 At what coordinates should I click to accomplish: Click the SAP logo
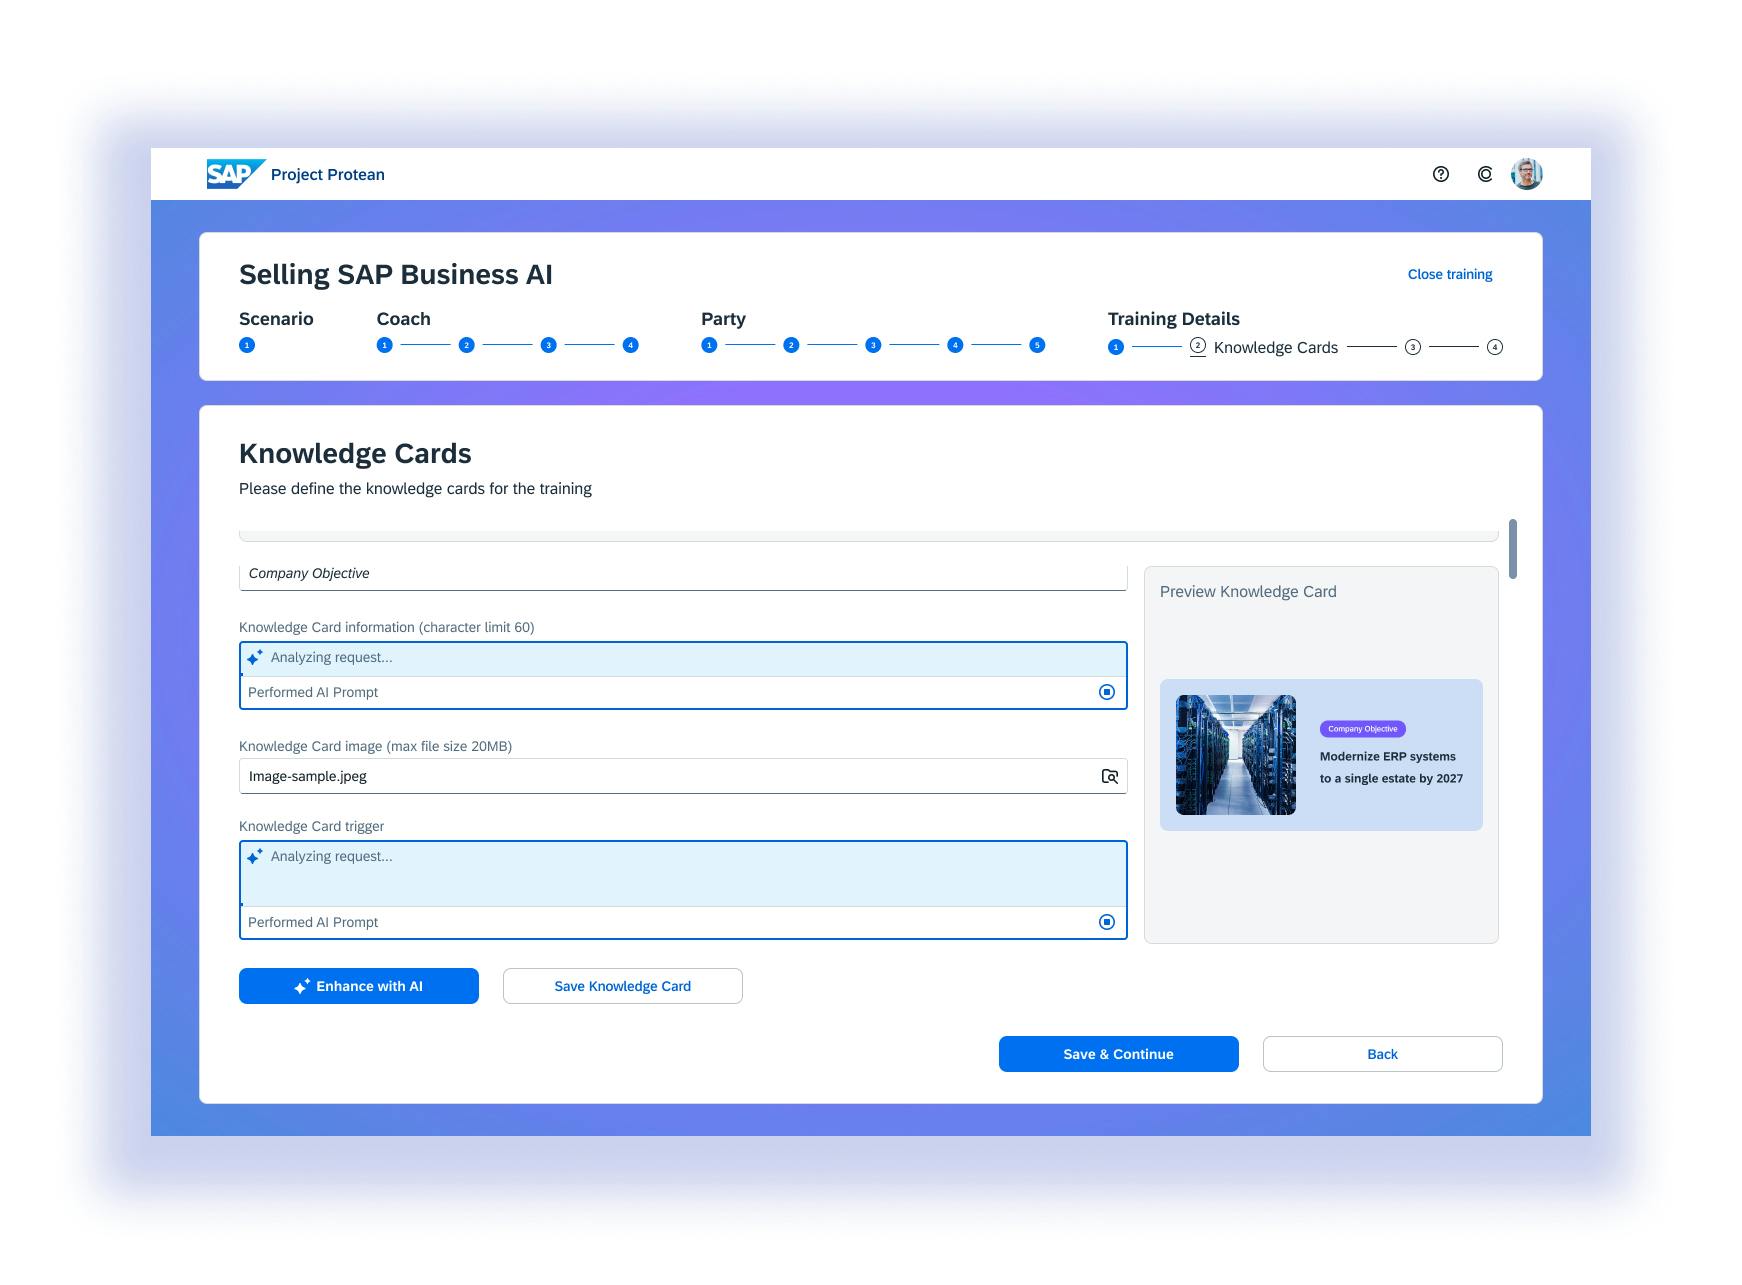coord(236,174)
